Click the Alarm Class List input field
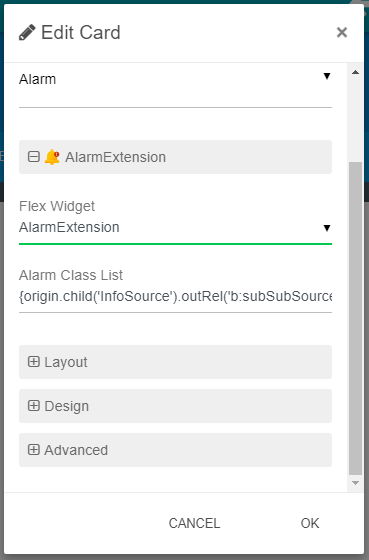The image size is (369, 560). click(x=175, y=296)
